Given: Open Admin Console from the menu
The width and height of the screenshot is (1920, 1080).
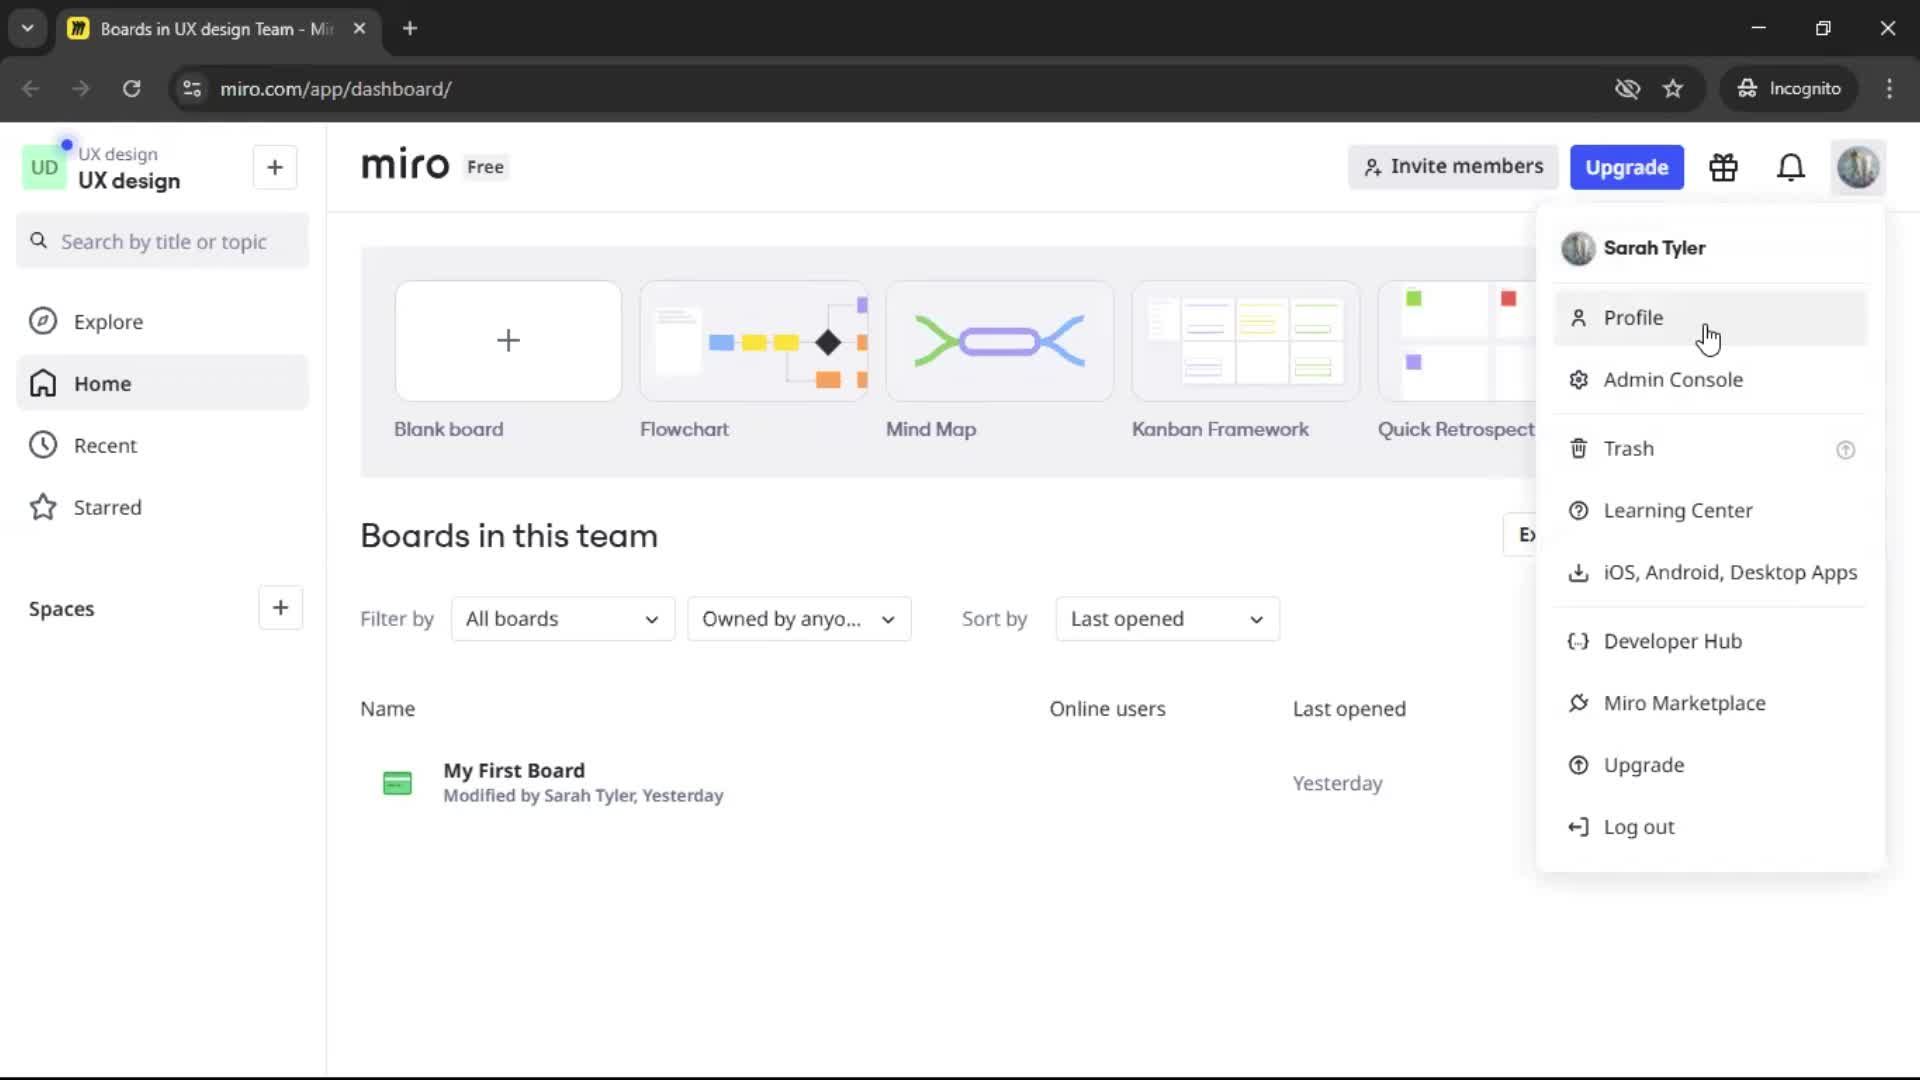Looking at the screenshot, I should [1710, 380].
